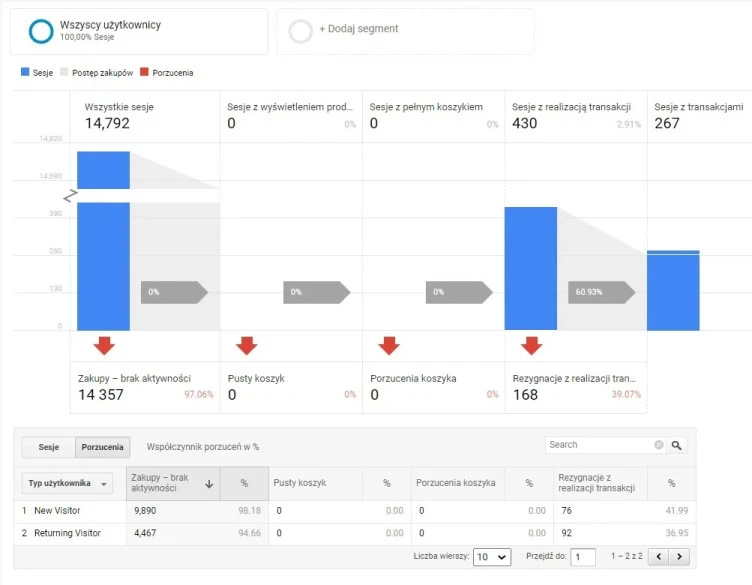Clear the search field with the X icon
Viewport: 752px width, 585px height.
[659, 445]
